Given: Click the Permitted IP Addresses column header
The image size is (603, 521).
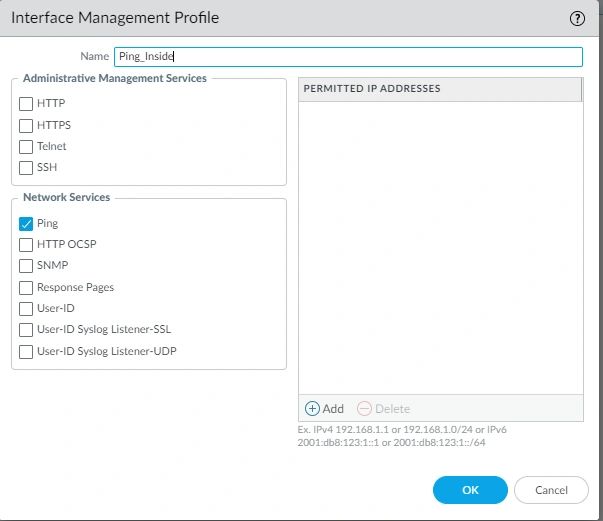Looking at the screenshot, I should pos(440,89).
